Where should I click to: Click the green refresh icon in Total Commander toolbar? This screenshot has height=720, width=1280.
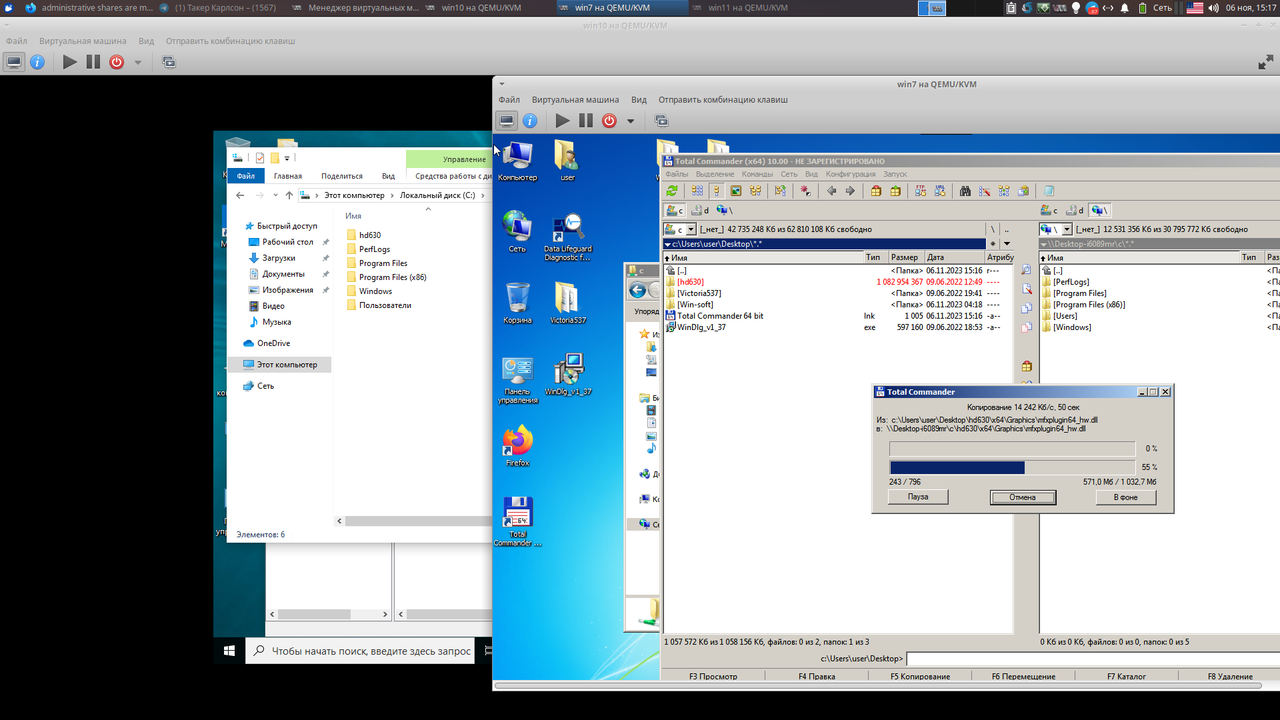tap(672, 191)
